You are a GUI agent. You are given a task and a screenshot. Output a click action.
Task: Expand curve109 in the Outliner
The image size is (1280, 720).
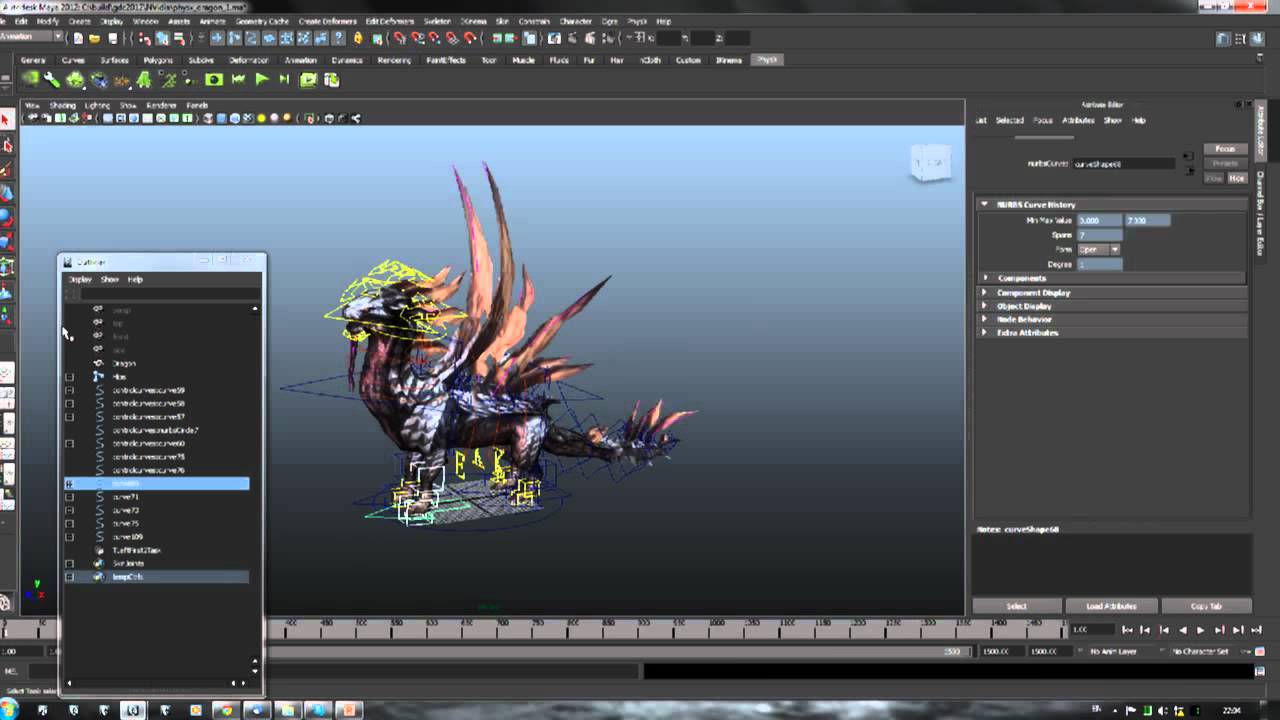pos(69,537)
